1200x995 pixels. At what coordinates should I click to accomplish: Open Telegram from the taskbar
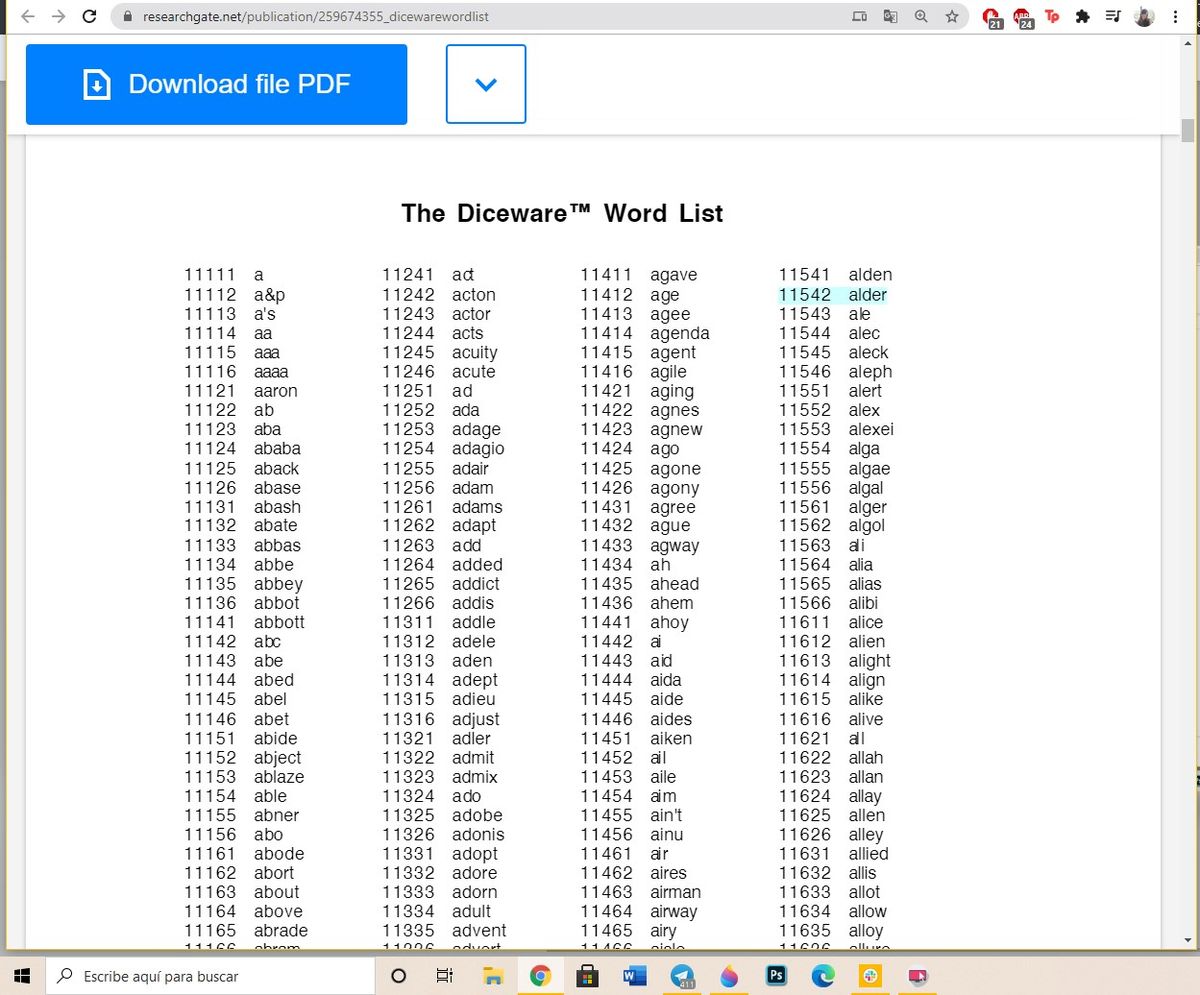click(x=683, y=975)
